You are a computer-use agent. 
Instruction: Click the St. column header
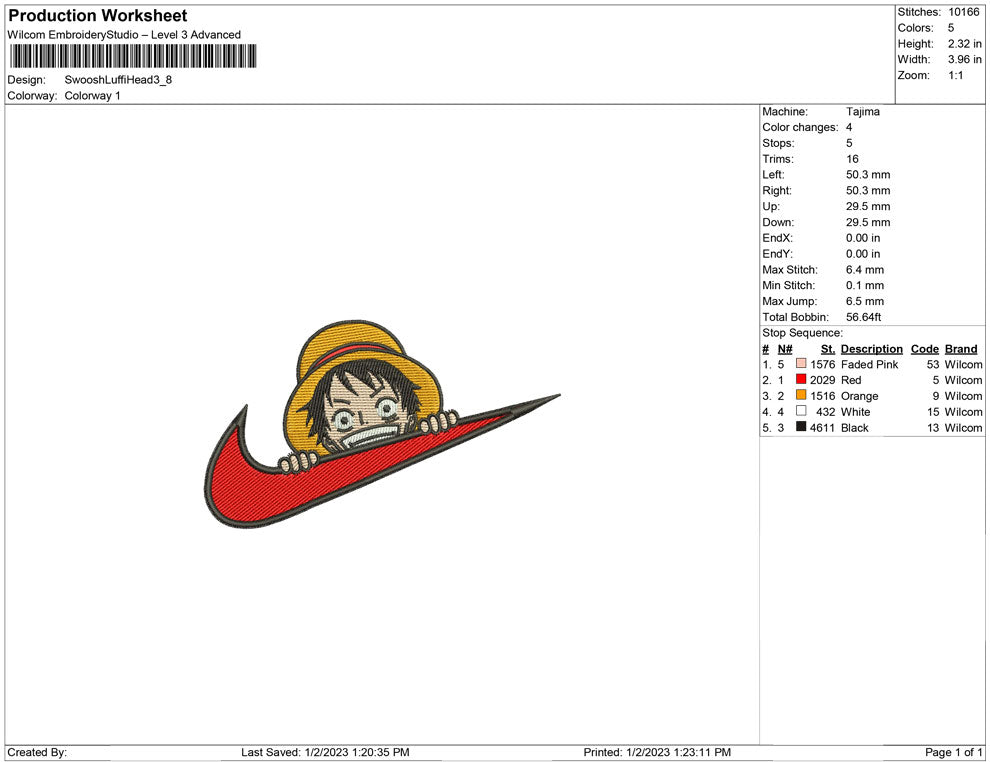[827, 349]
